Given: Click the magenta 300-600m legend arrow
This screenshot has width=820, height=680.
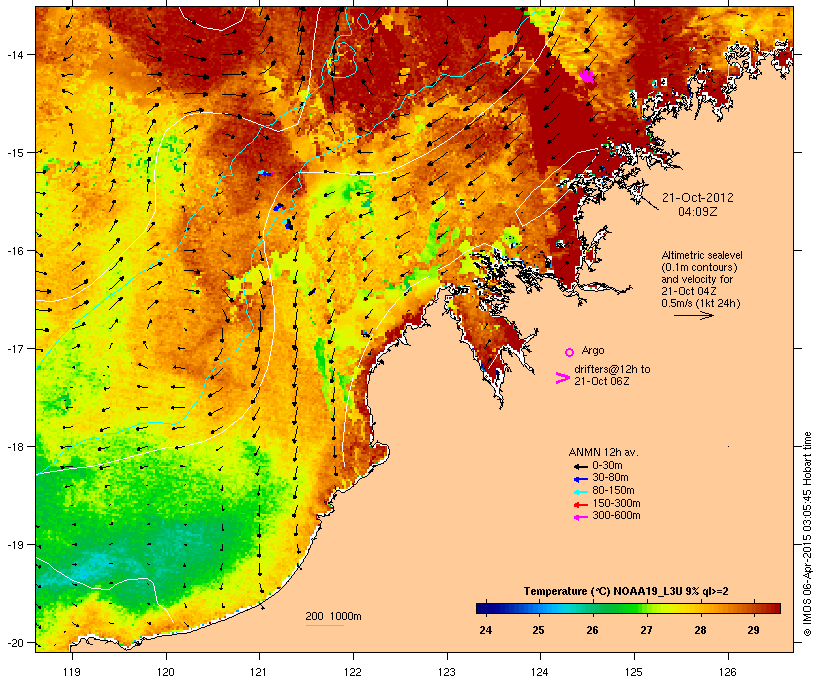Looking at the screenshot, I should [x=580, y=517].
